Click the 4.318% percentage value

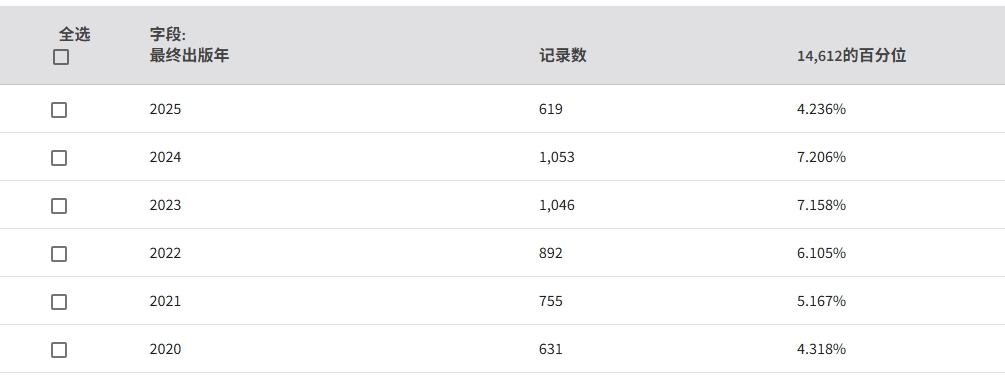point(821,349)
